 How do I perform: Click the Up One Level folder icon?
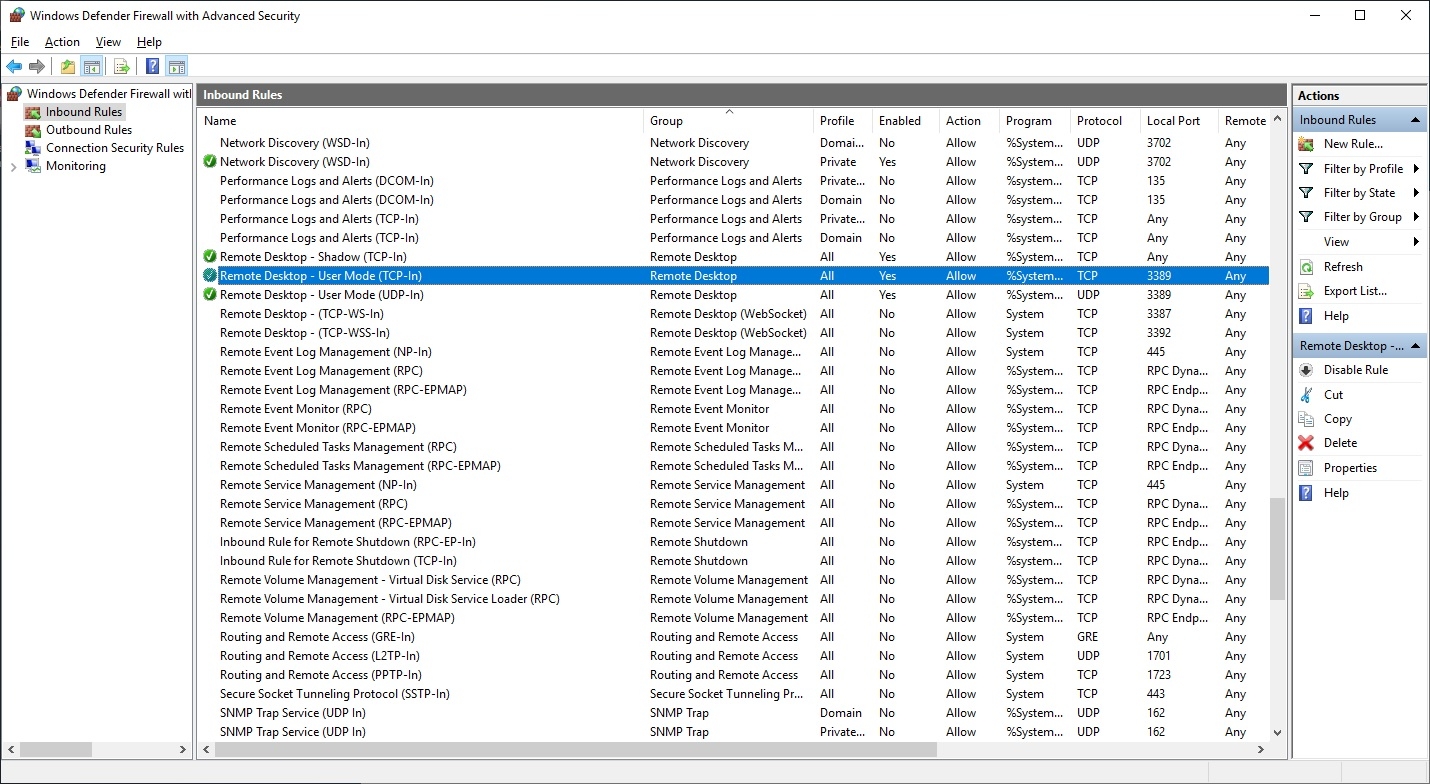pos(67,67)
